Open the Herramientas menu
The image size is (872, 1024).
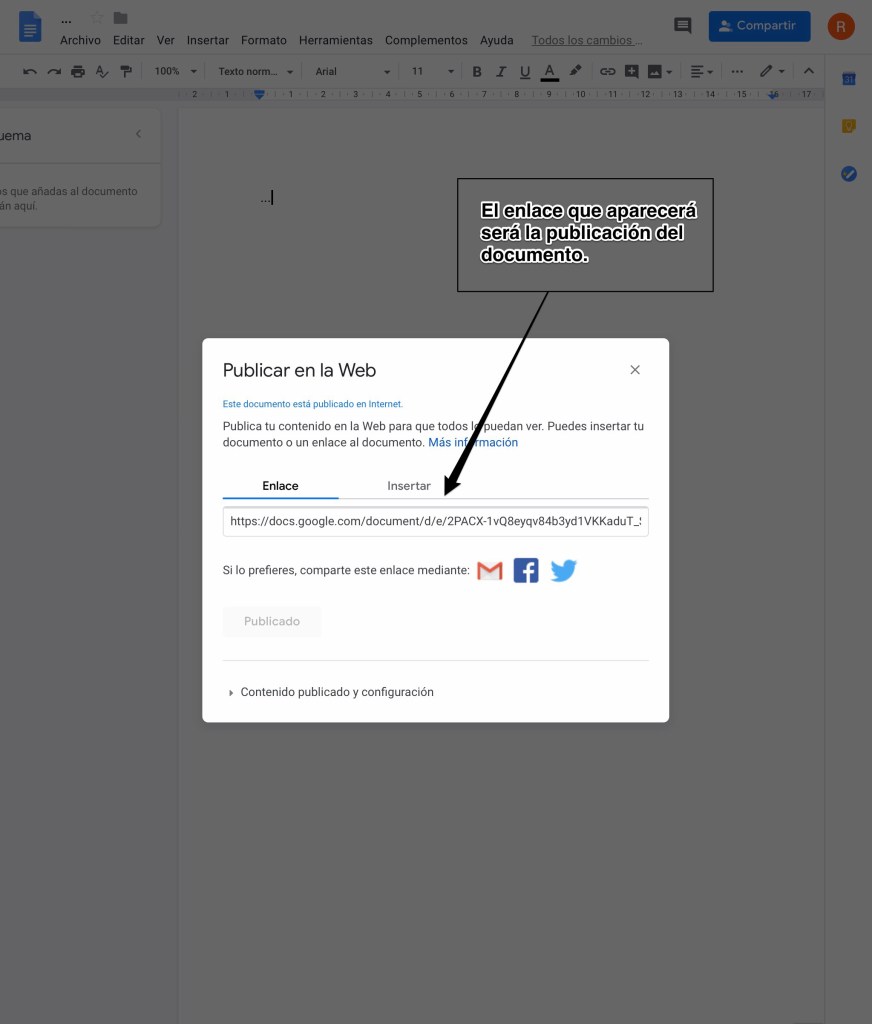pyautogui.click(x=335, y=40)
